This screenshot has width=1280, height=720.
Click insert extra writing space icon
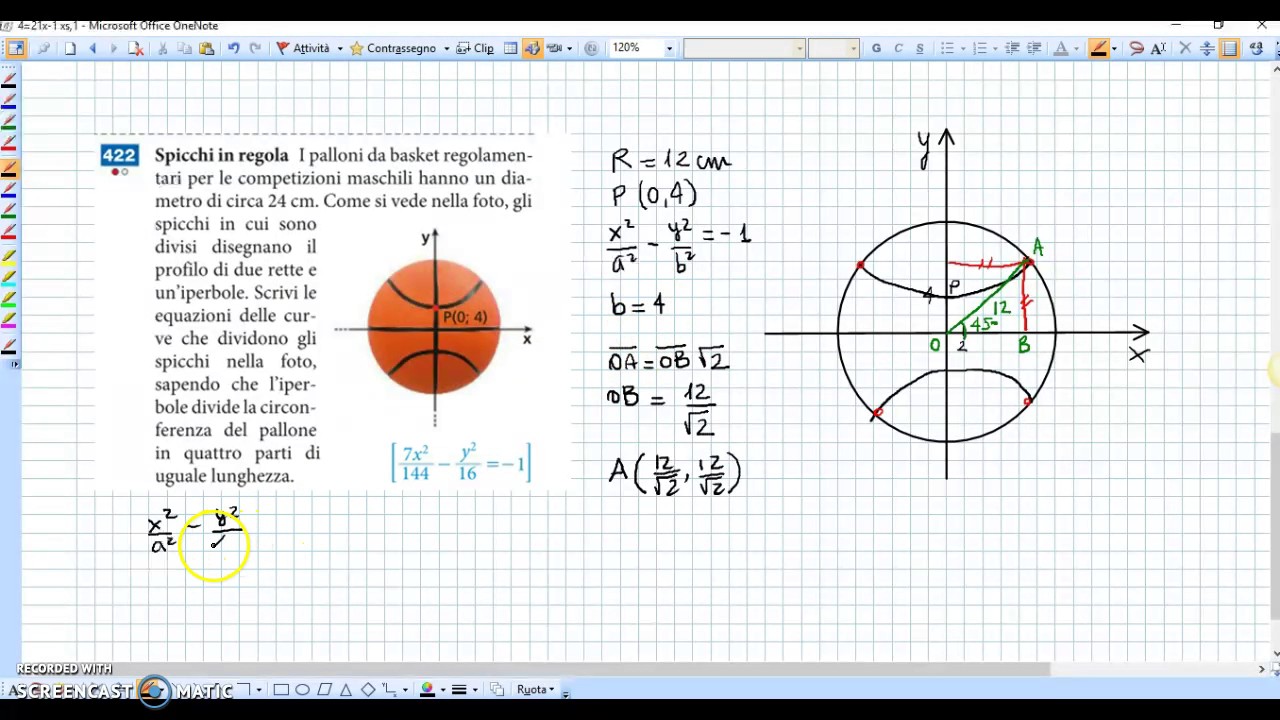click(1207, 48)
